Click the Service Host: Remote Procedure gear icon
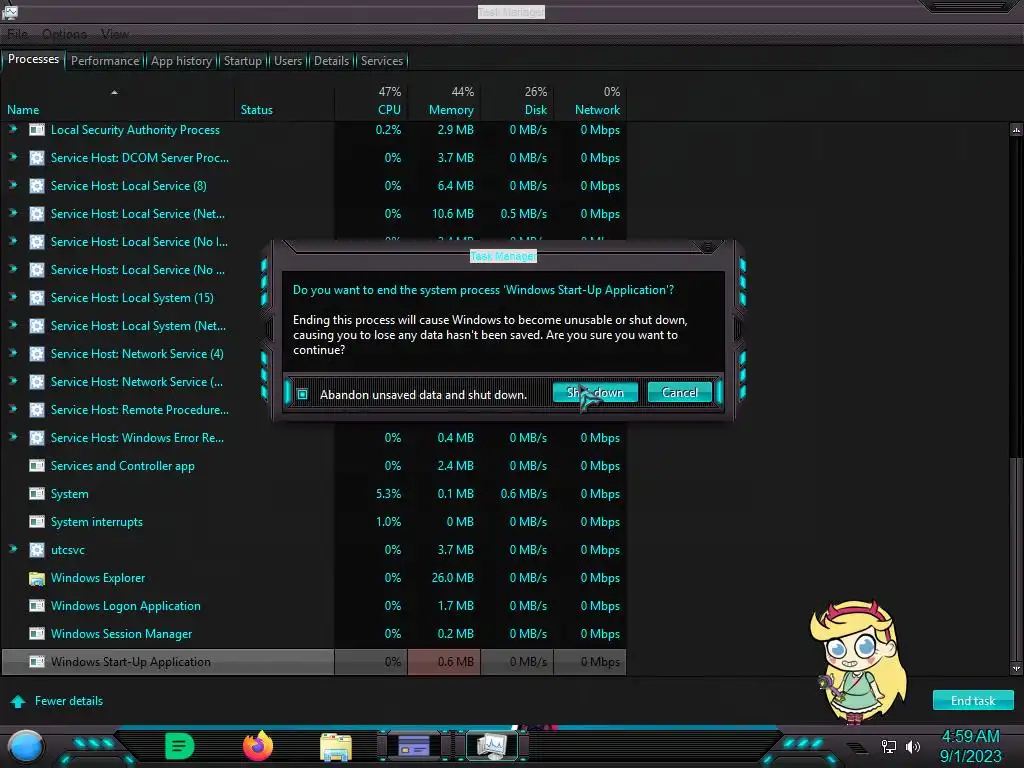The width and height of the screenshot is (1024, 768). (x=37, y=410)
